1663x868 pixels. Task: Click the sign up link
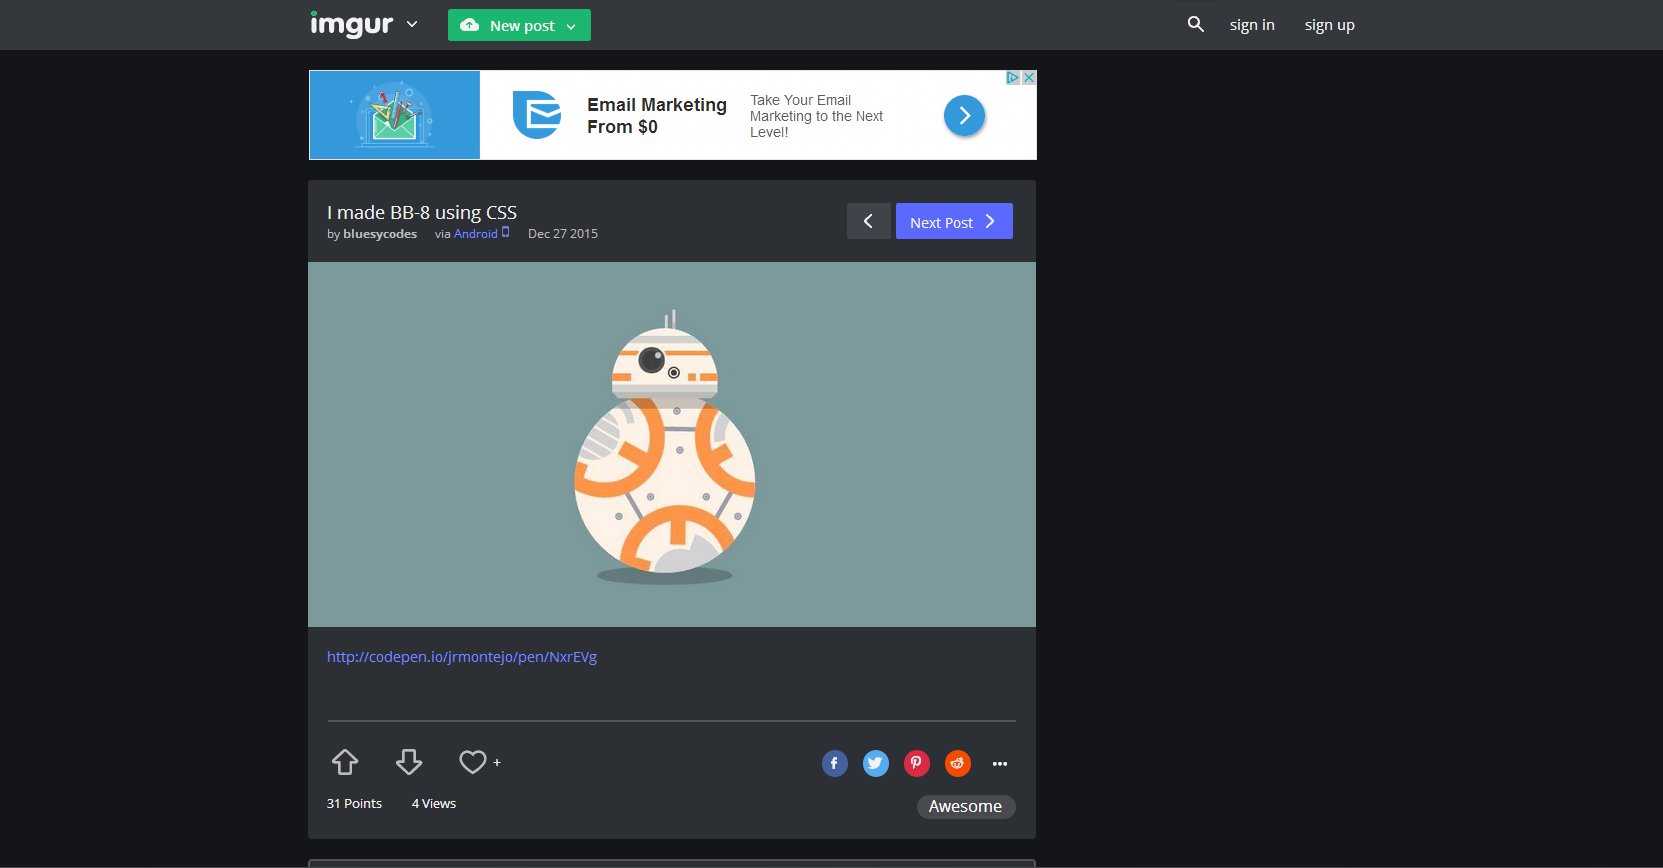coord(1329,25)
